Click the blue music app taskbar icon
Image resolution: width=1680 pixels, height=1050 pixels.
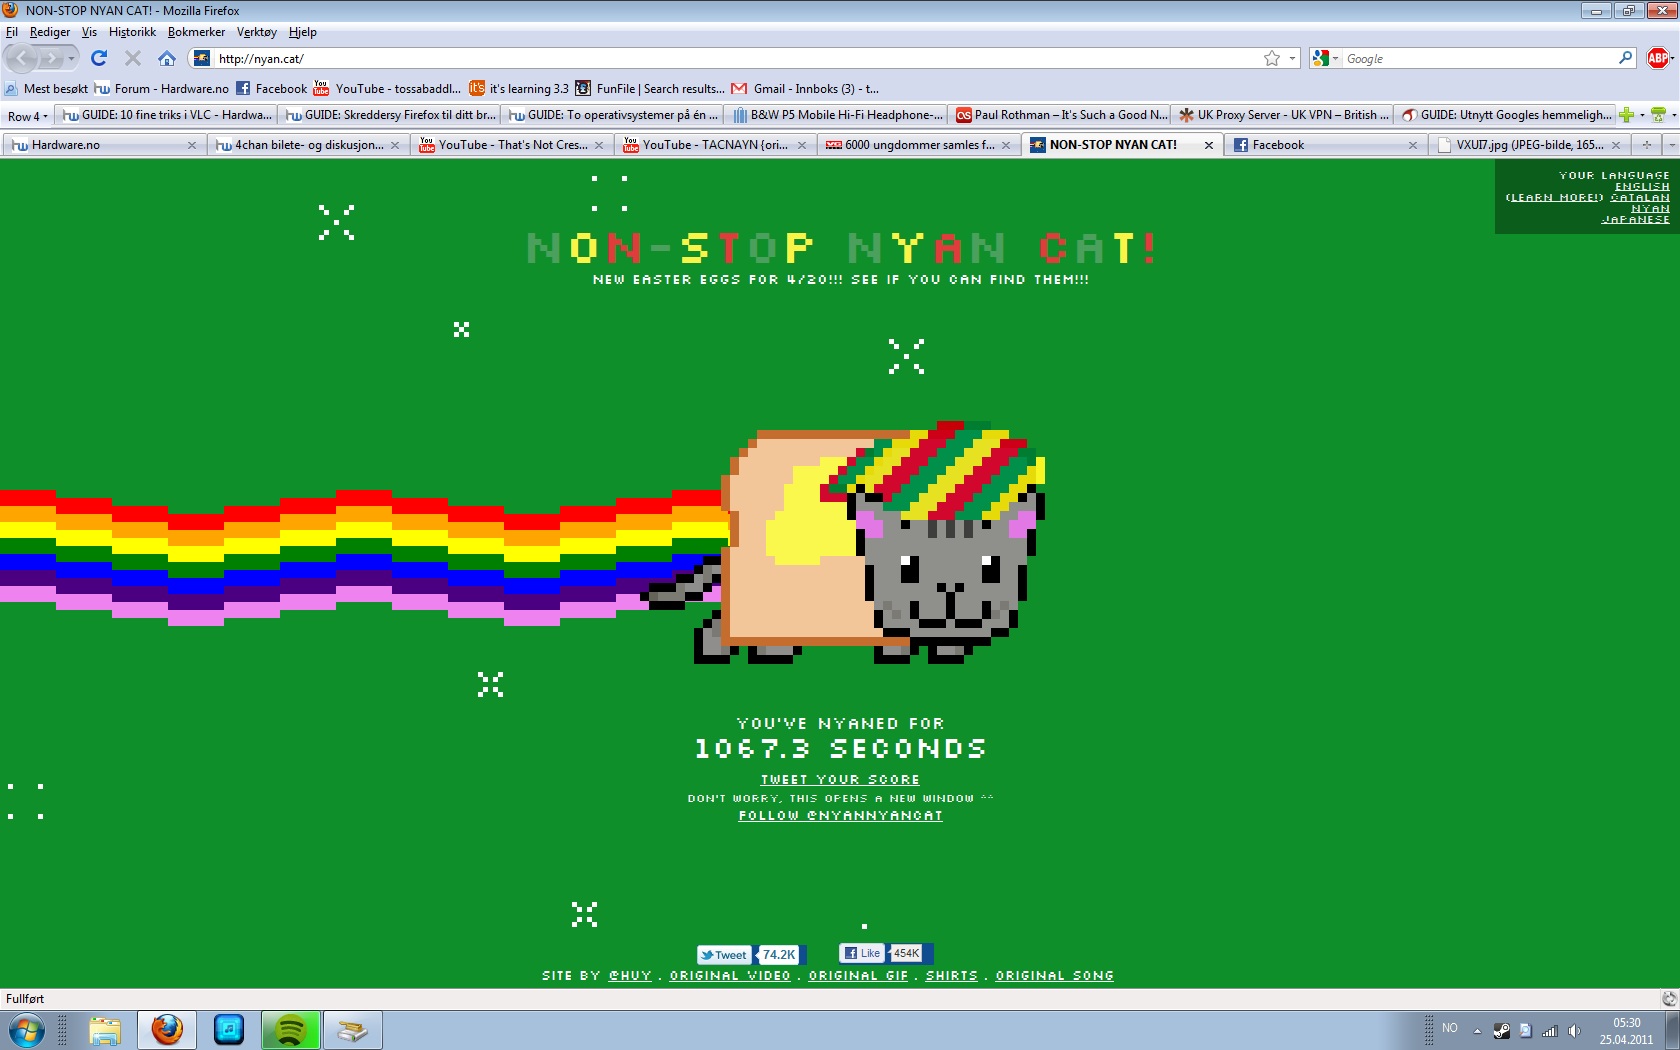coord(229,1030)
